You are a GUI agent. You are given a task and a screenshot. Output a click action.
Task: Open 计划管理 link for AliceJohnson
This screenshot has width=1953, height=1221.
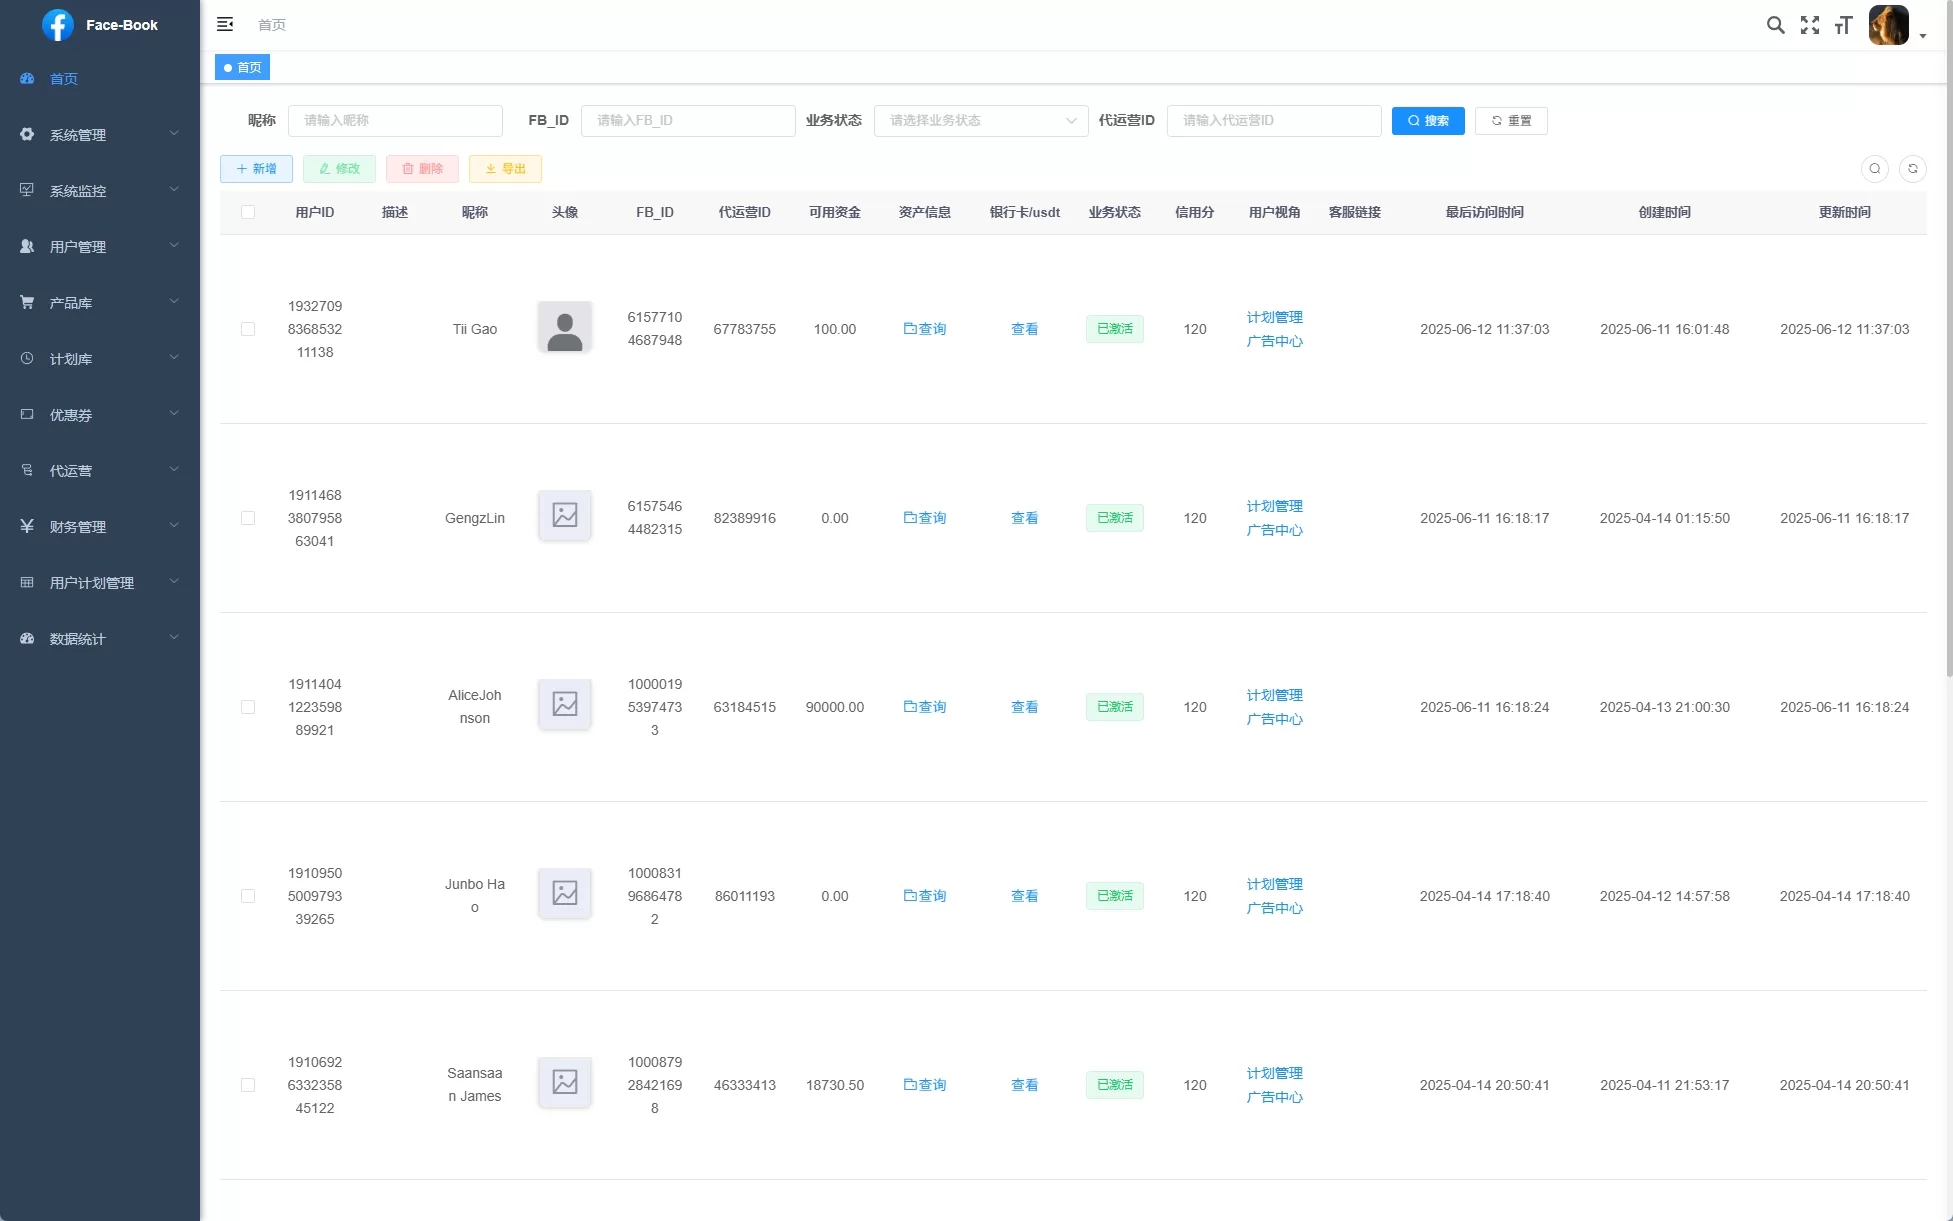click(1274, 695)
